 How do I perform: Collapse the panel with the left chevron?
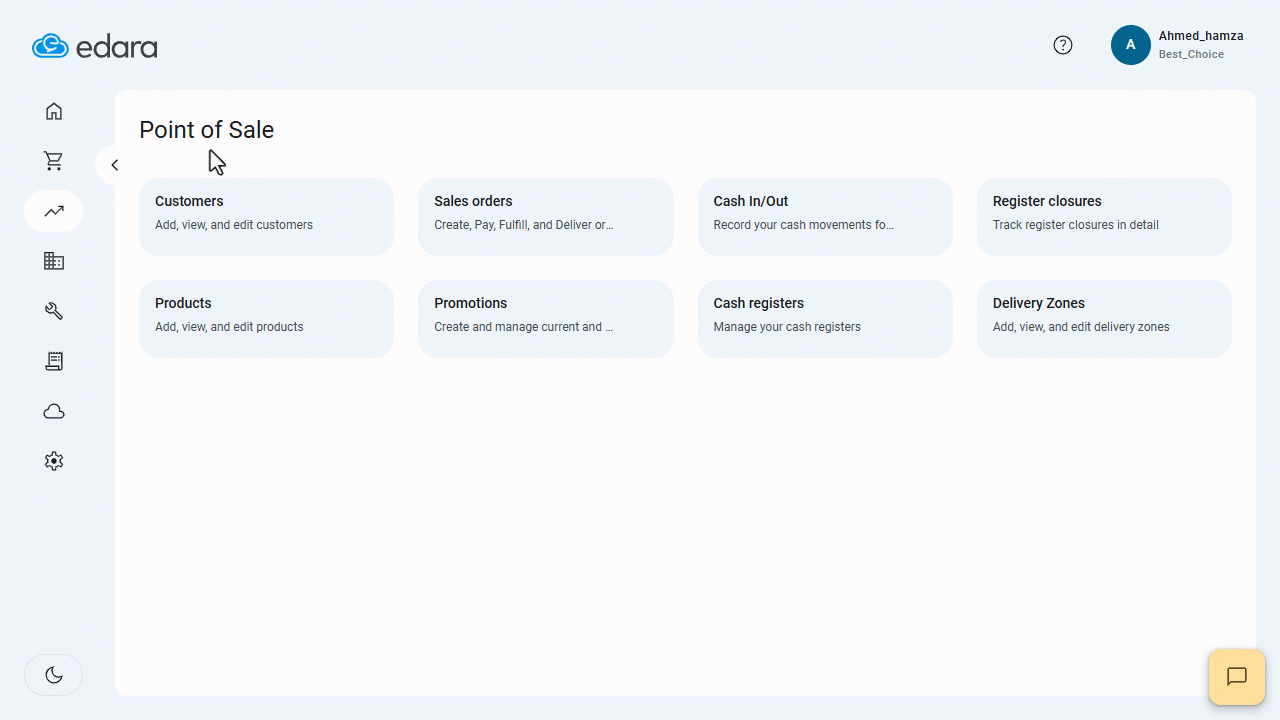click(x=114, y=165)
